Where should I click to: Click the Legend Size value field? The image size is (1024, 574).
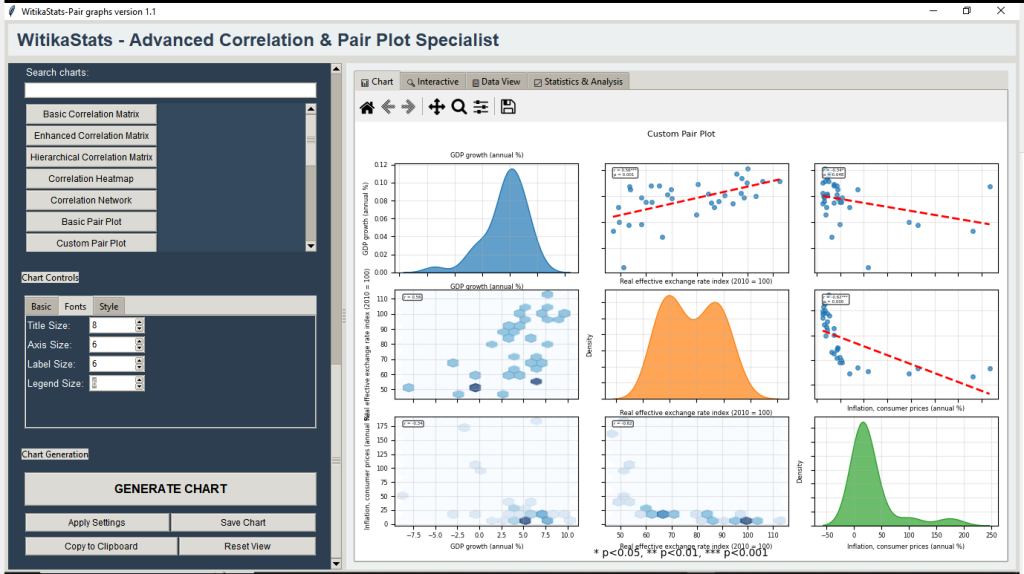(112, 383)
